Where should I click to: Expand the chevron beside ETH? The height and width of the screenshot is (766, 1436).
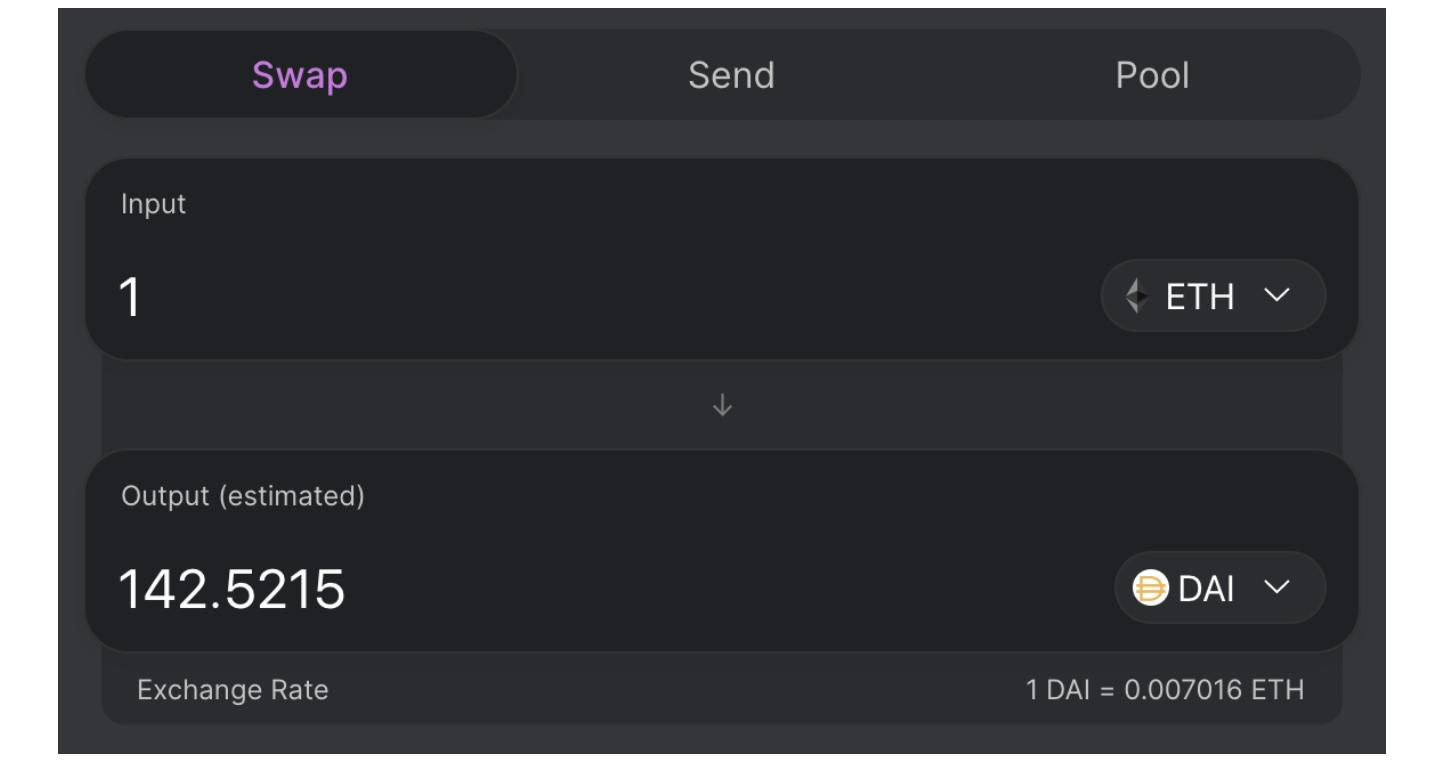(1277, 296)
